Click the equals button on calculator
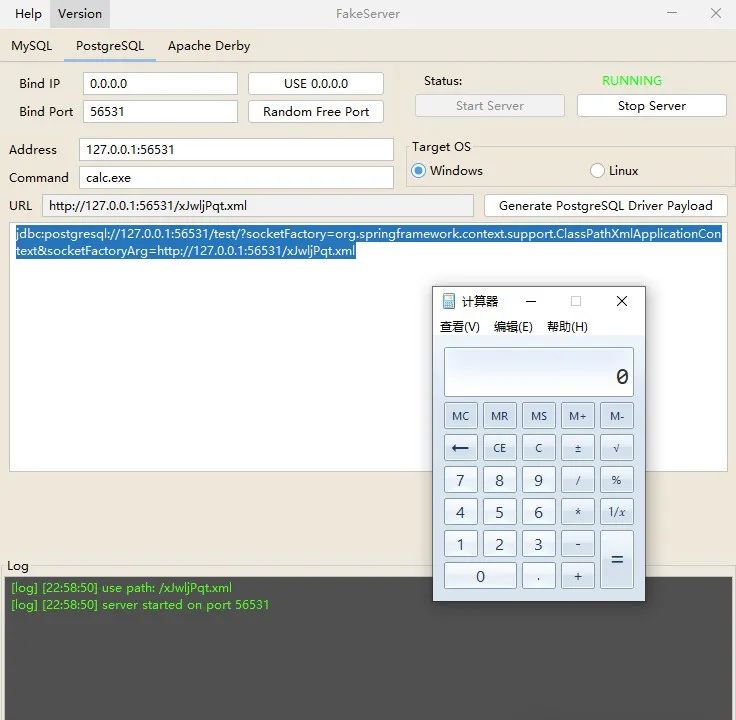 coord(617,559)
